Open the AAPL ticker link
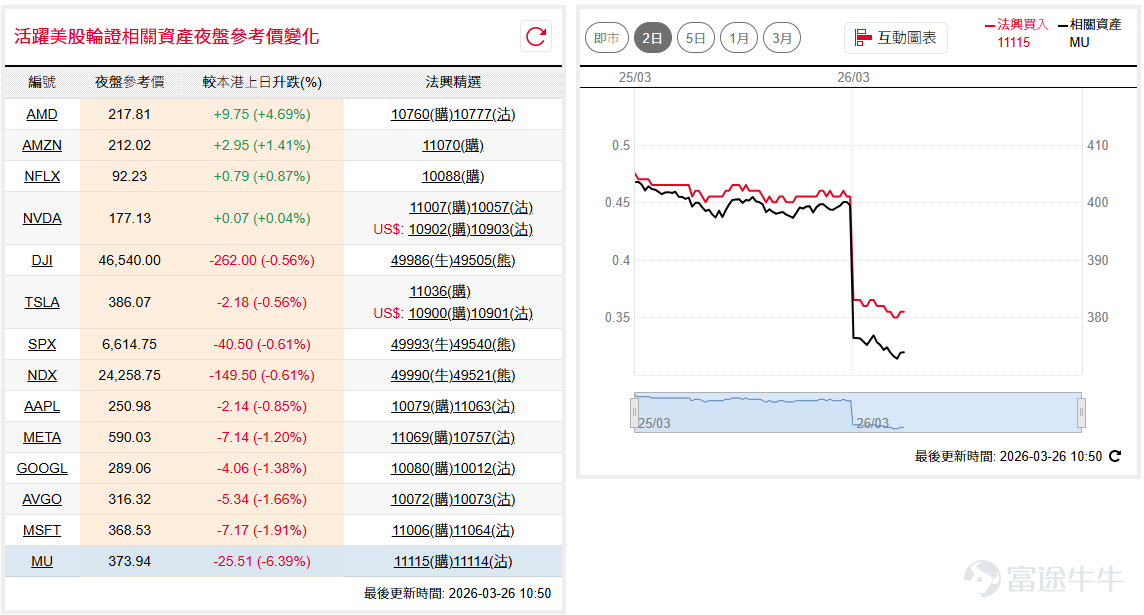 [x=42, y=406]
